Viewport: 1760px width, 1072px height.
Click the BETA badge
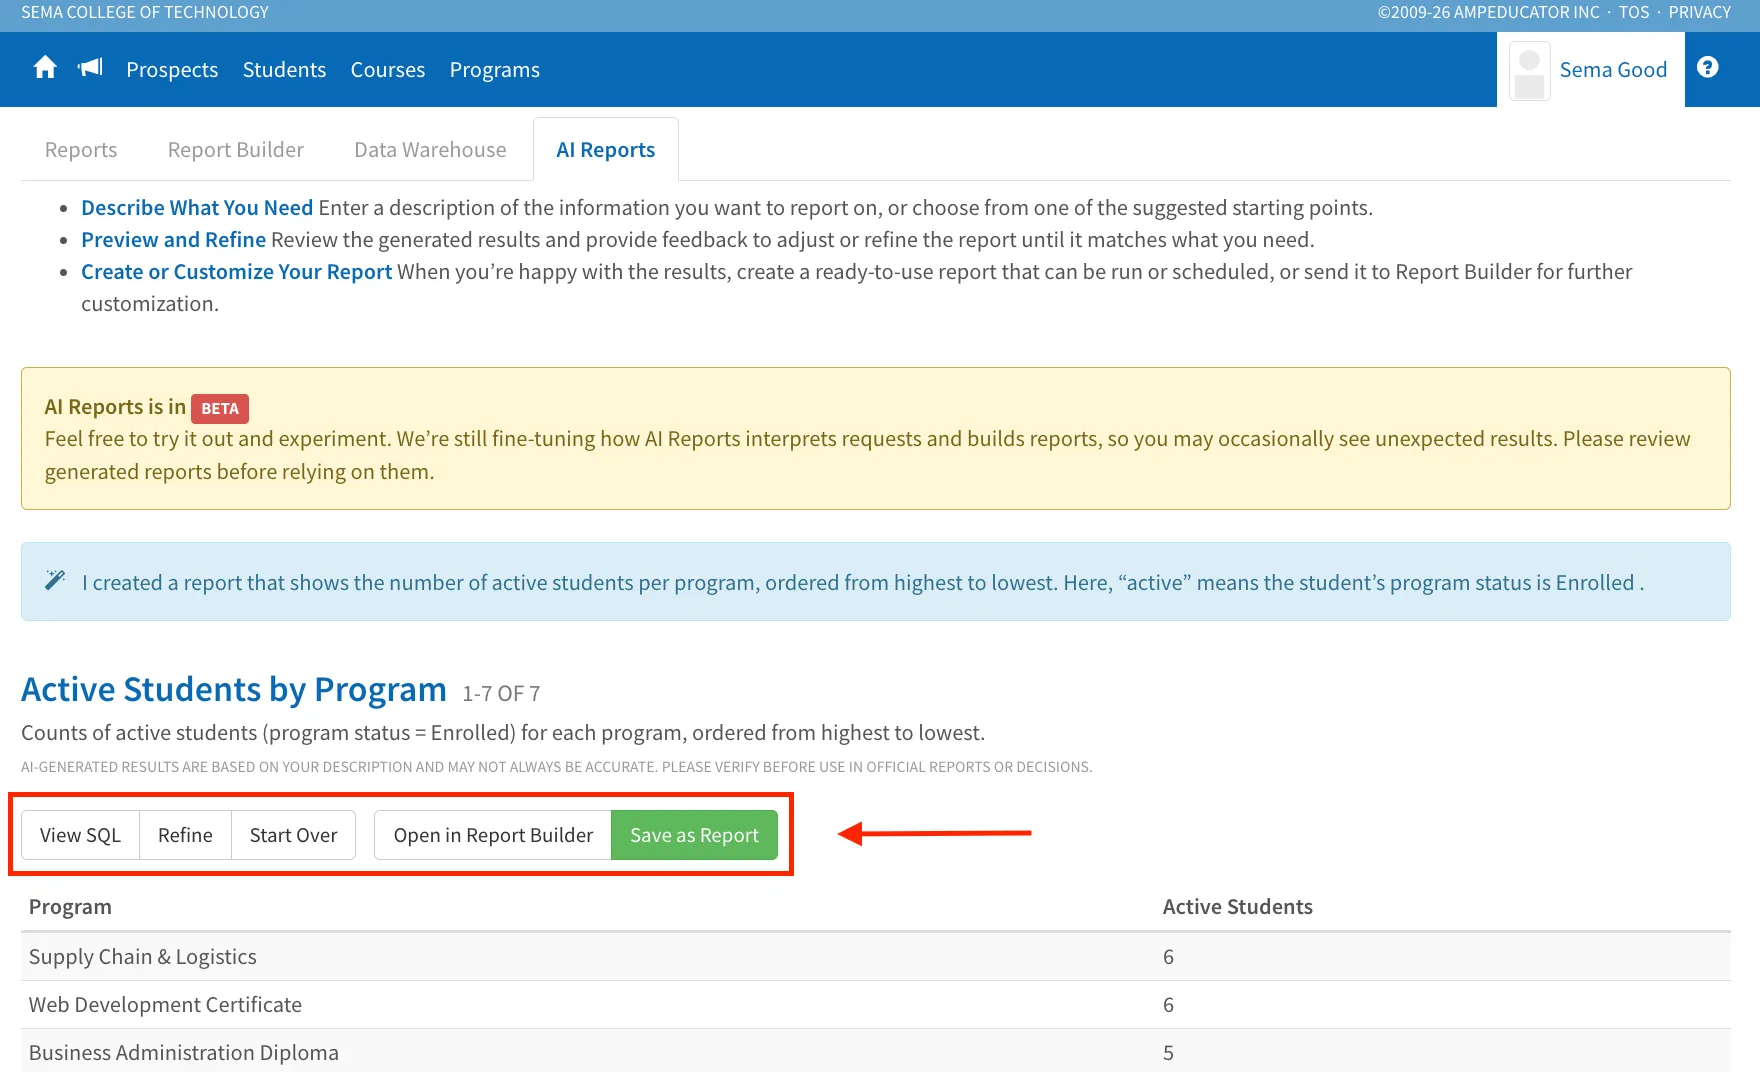point(220,408)
